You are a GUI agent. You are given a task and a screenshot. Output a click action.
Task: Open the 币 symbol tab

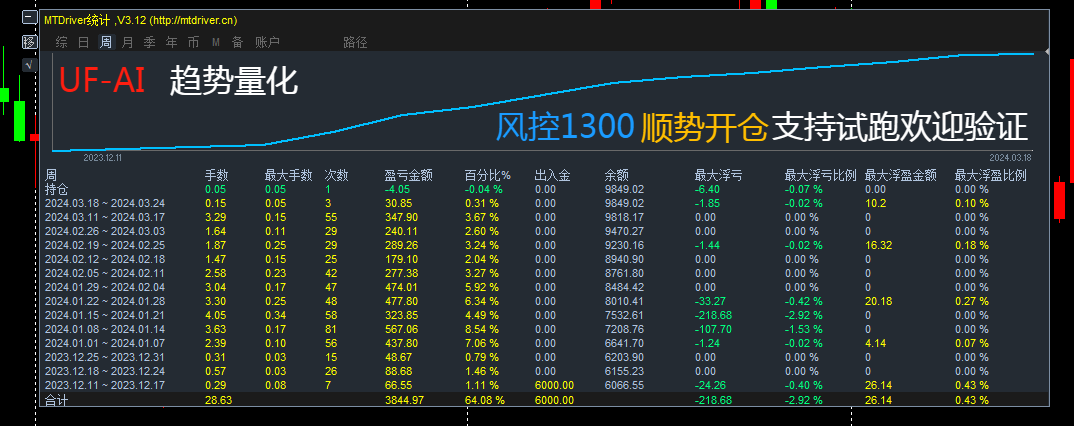pos(193,42)
